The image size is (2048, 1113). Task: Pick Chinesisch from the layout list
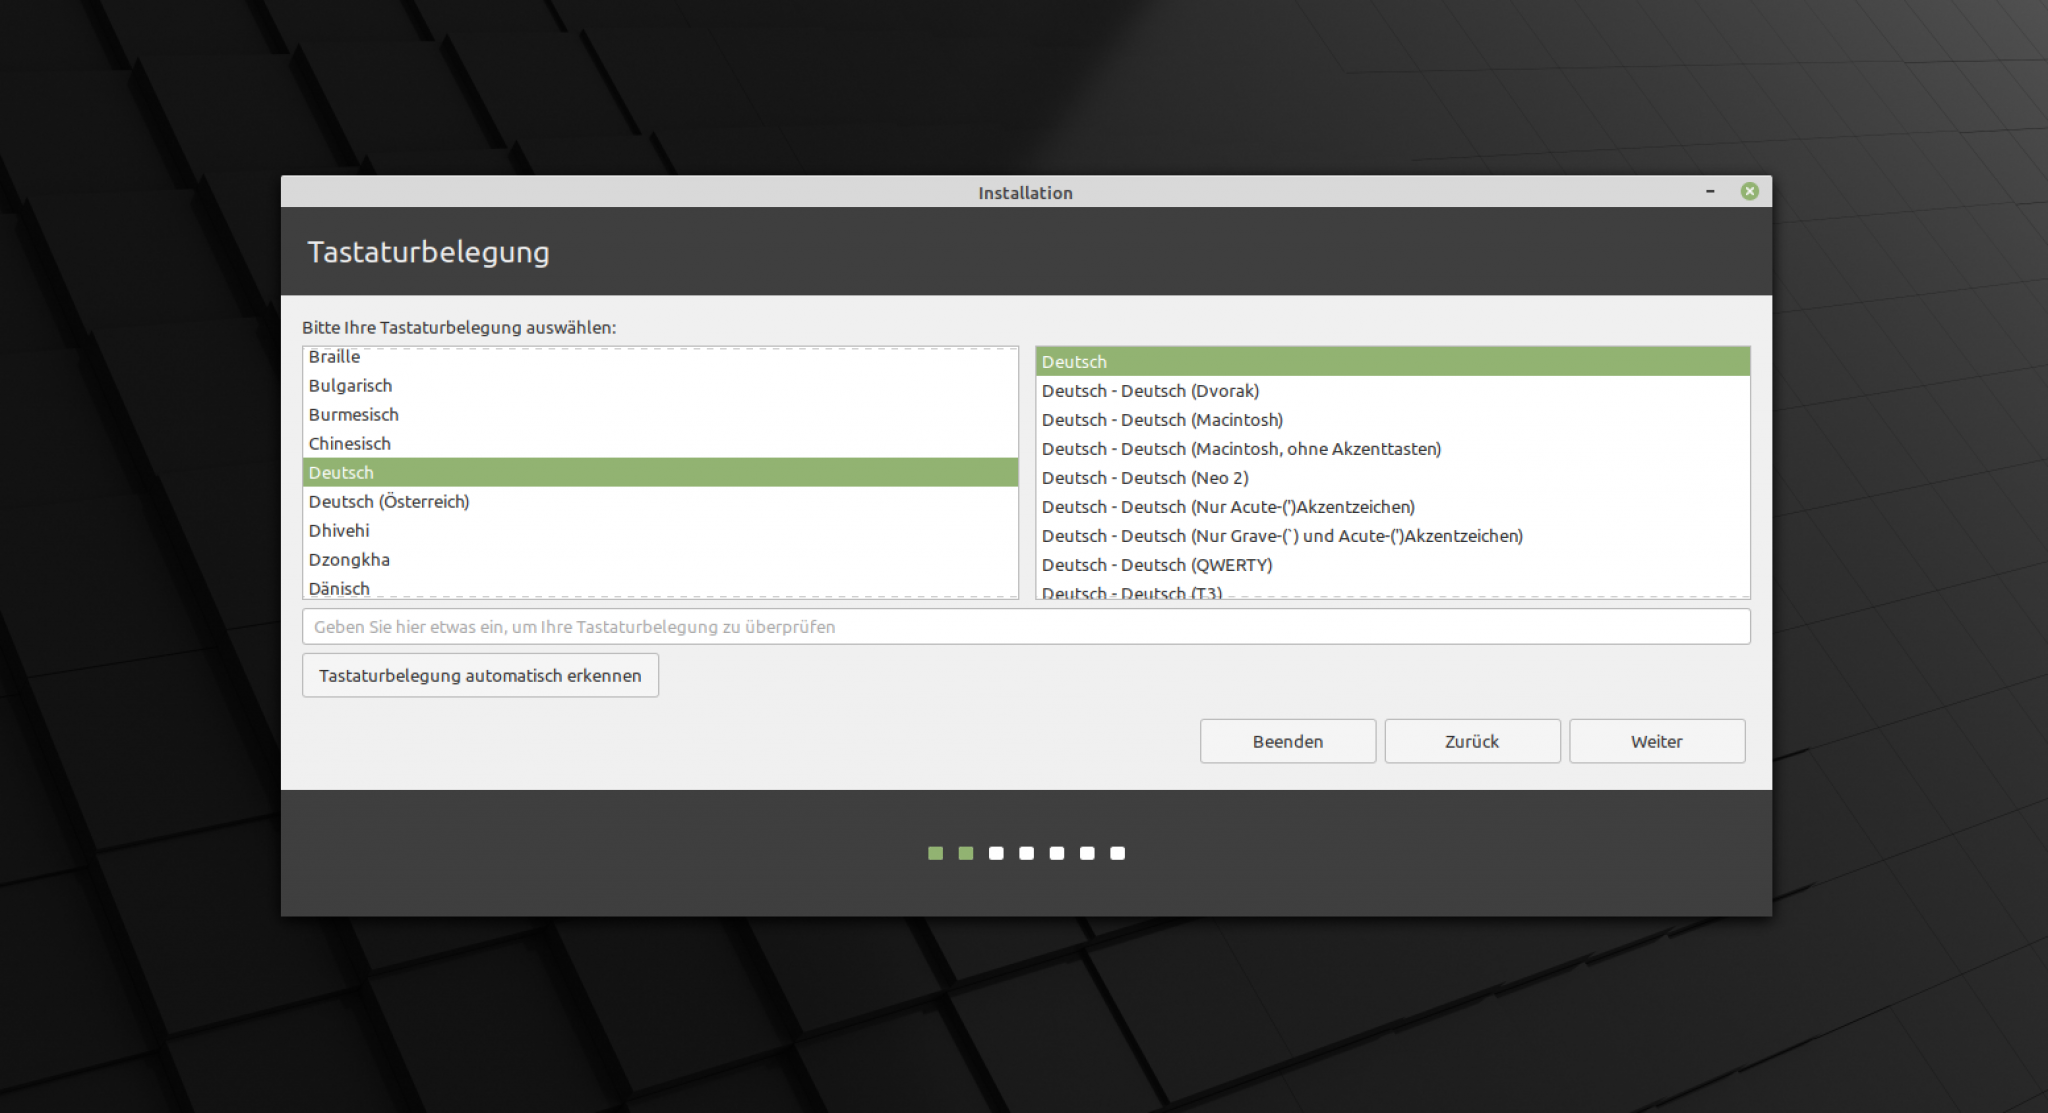(660, 444)
